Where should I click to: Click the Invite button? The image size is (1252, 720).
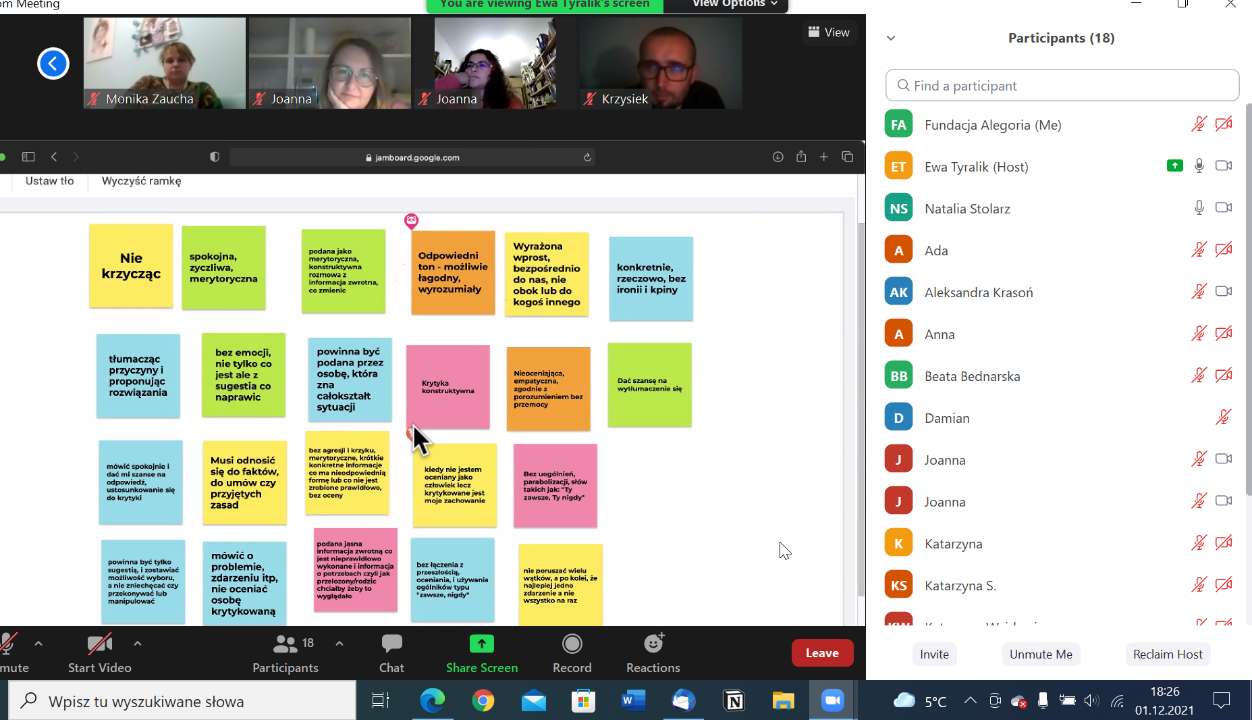pyautogui.click(x=934, y=654)
